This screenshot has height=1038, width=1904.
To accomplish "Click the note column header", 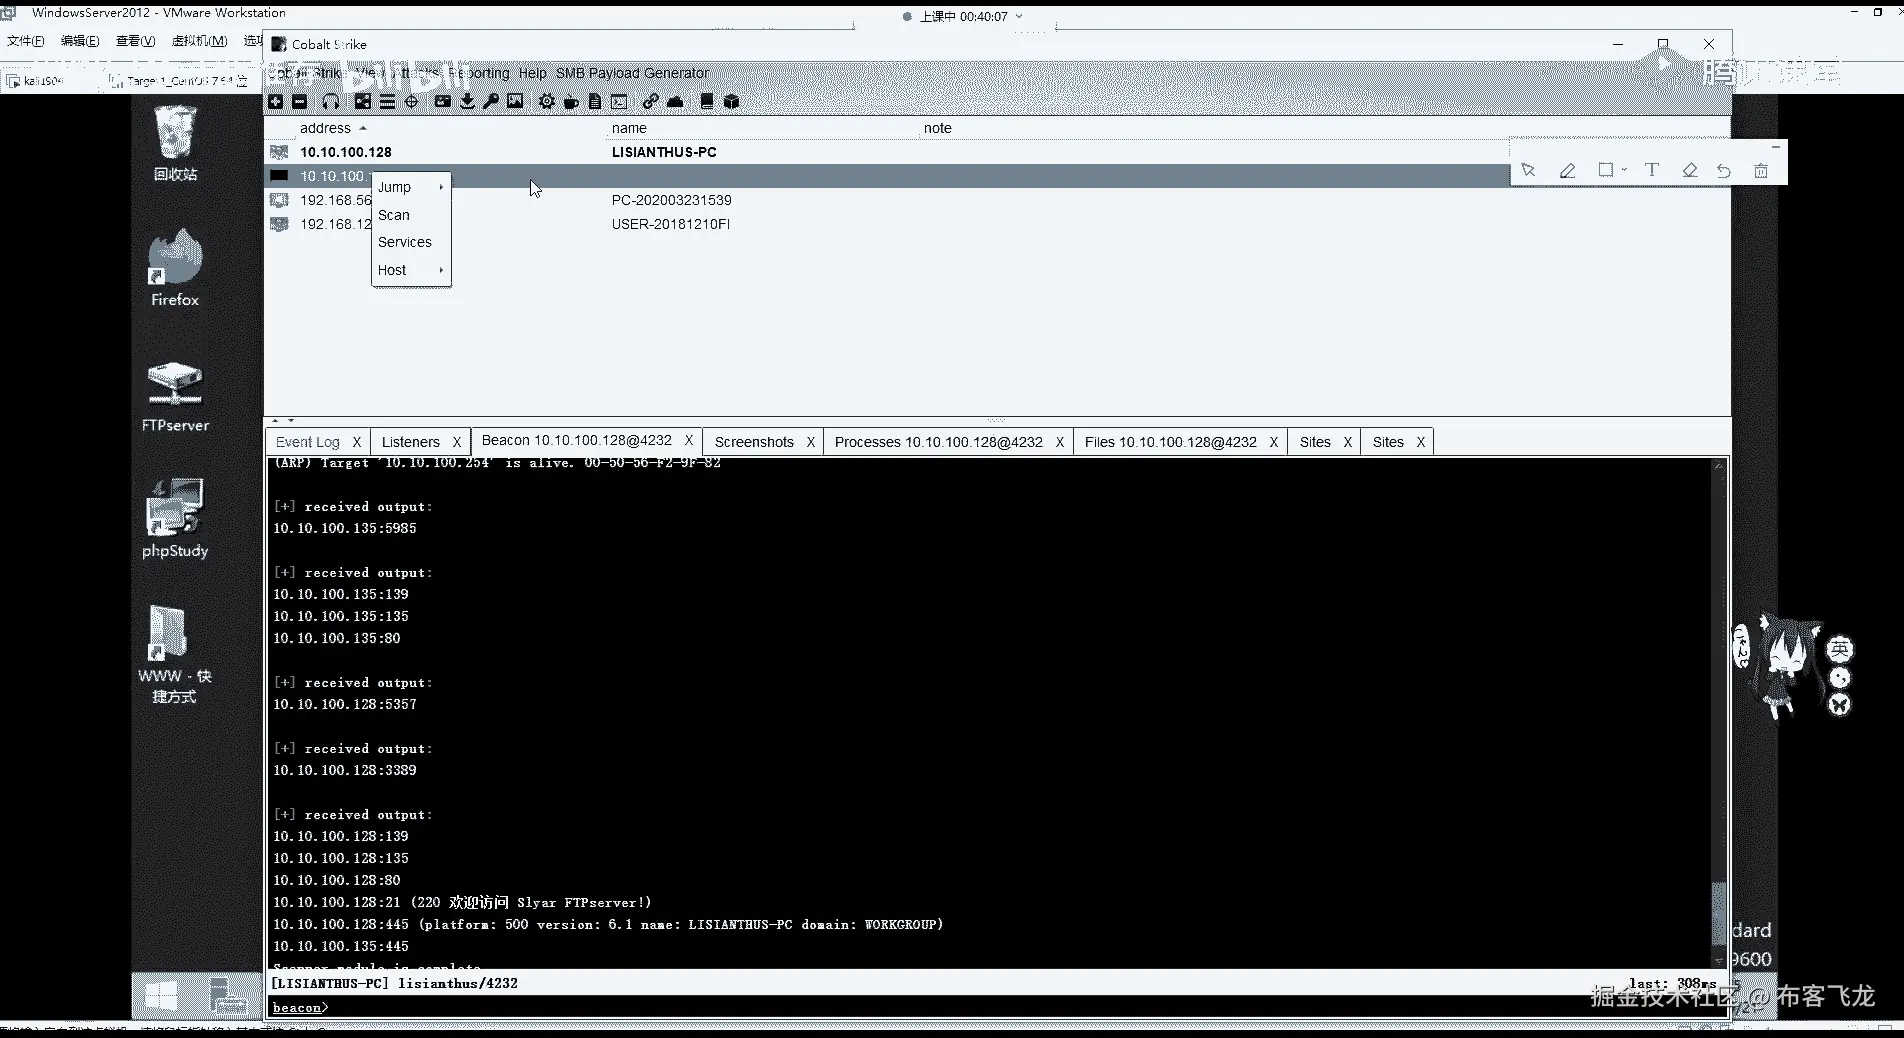I will click(937, 128).
